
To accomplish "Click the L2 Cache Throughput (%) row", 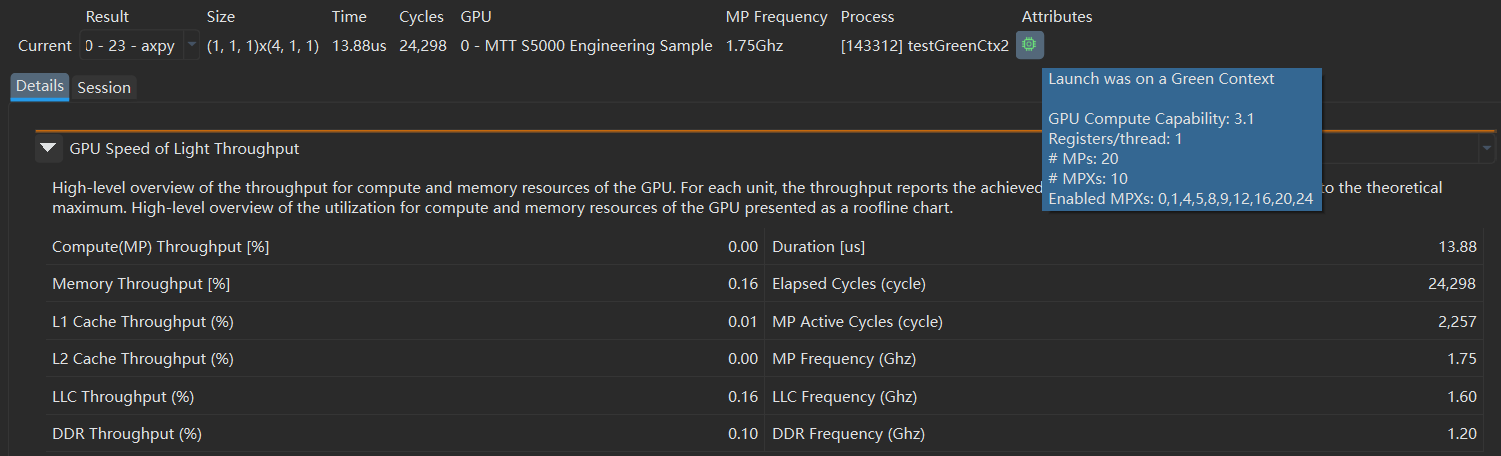I will coord(405,359).
